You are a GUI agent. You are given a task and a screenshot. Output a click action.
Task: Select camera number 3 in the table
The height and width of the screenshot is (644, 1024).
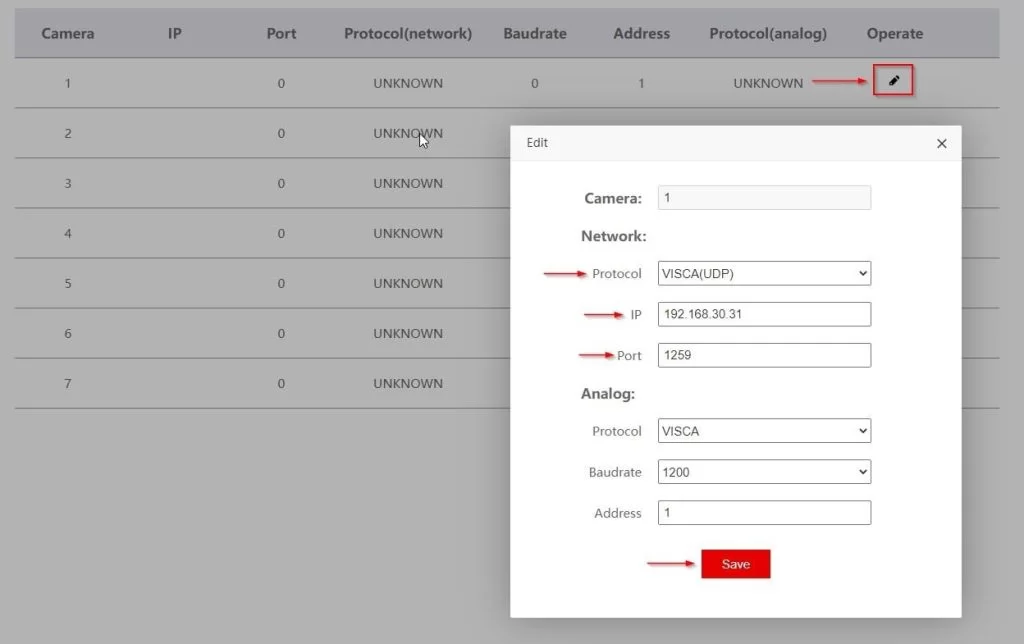[68, 184]
